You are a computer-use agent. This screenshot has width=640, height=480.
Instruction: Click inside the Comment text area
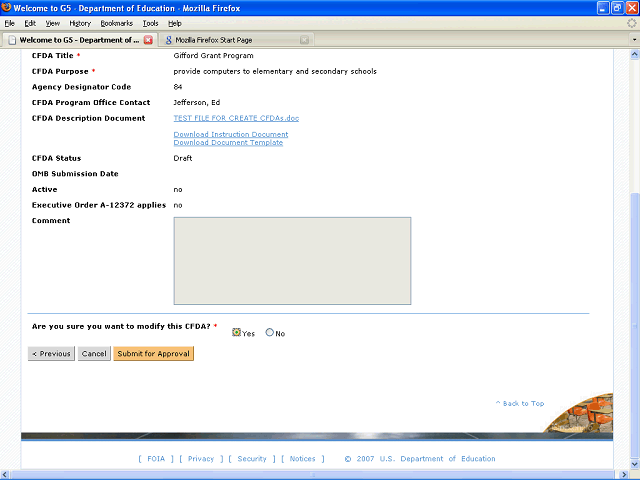coord(292,261)
